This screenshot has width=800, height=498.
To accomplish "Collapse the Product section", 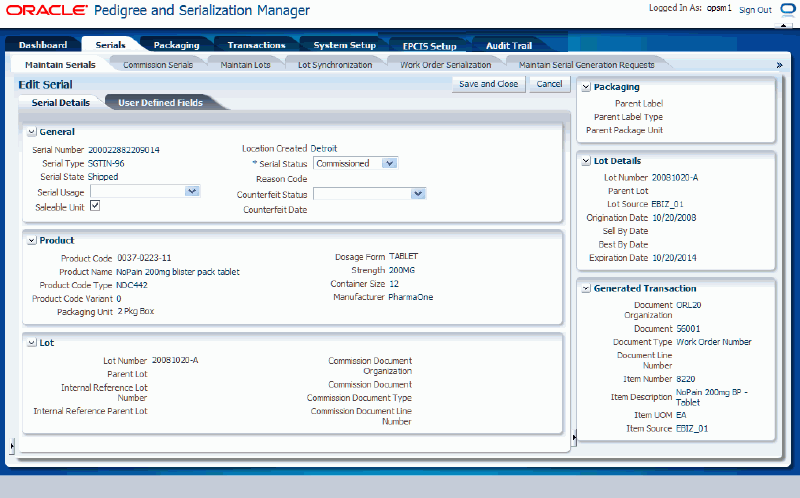I will tap(32, 241).
